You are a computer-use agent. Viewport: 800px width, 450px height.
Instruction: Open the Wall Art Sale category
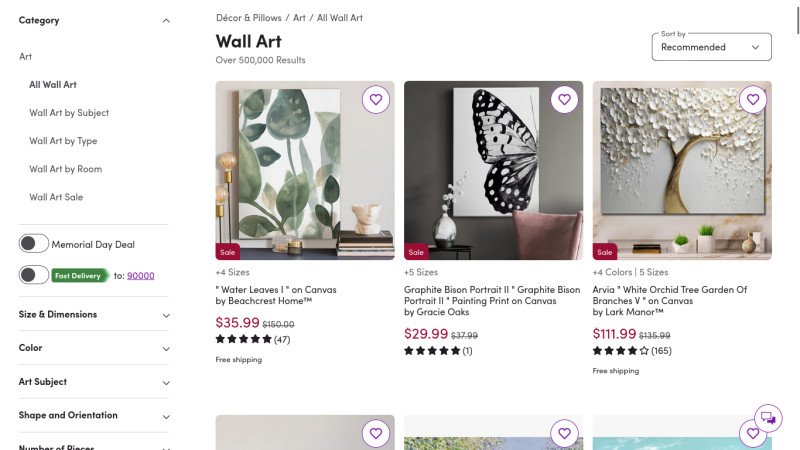pyautogui.click(x=56, y=197)
